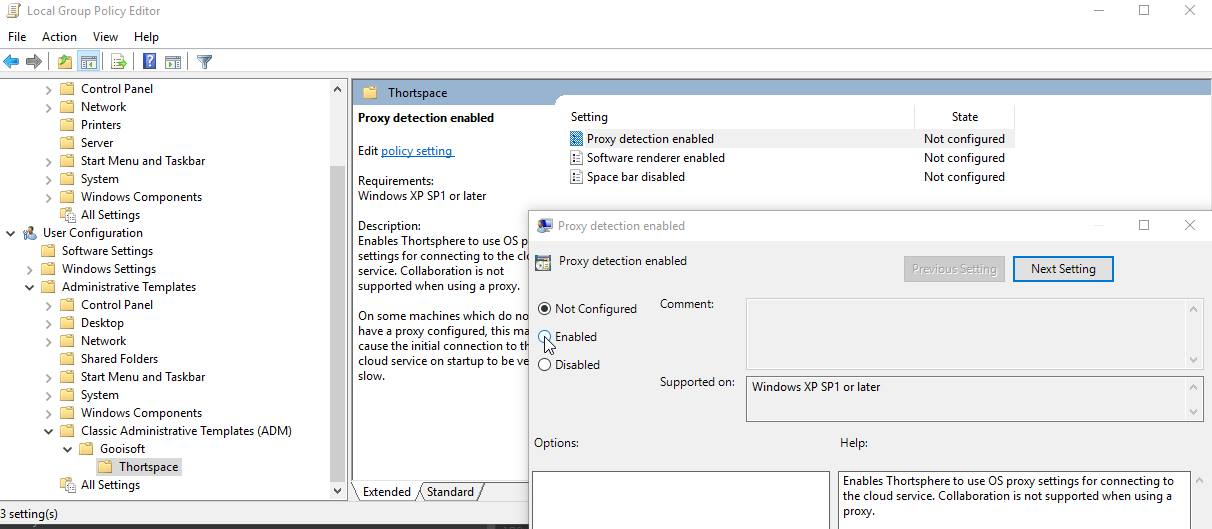This screenshot has height=529, width=1212.
Task: Click the Up one level folder icon
Action: [65, 62]
